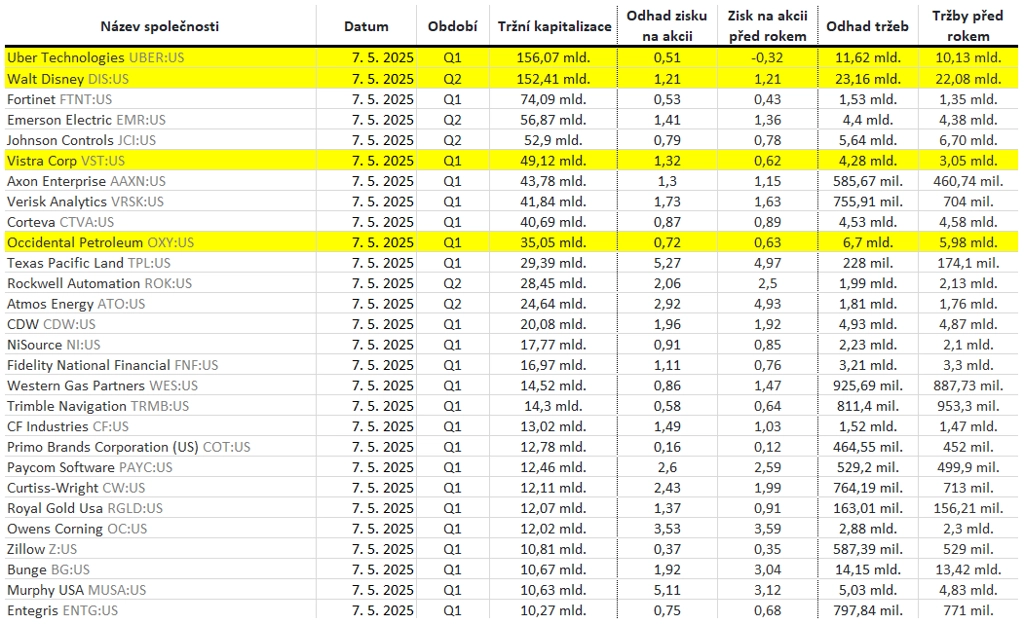Click the "Odhad tržeb" column header
The image size is (1024, 624).
(x=867, y=26)
